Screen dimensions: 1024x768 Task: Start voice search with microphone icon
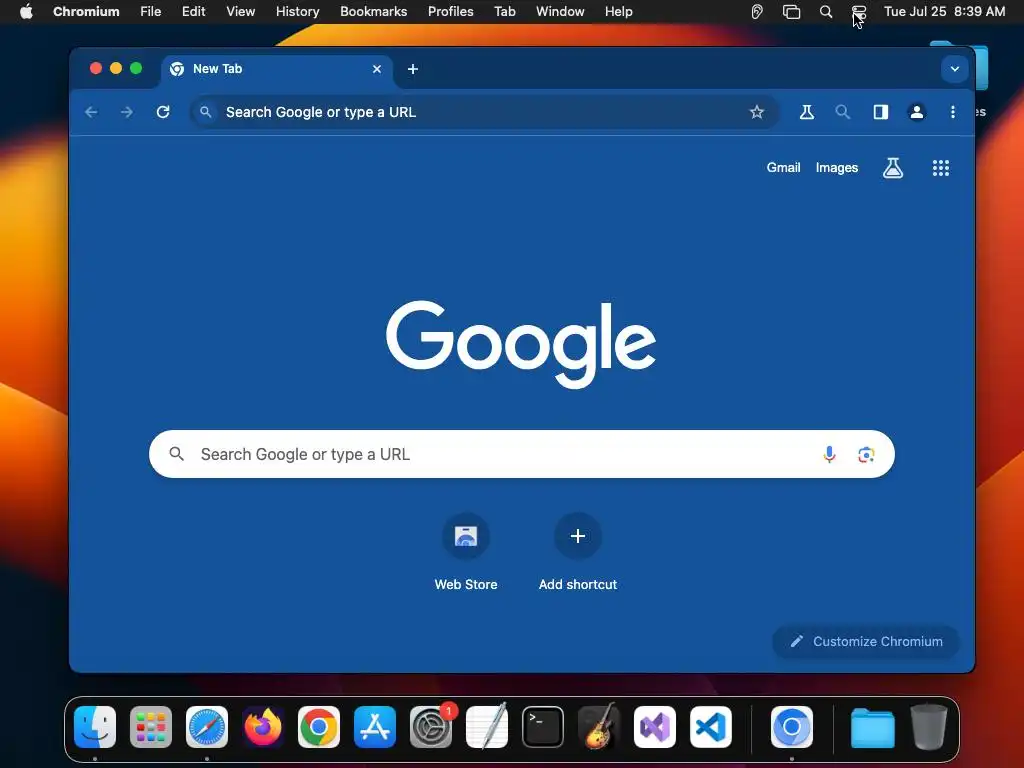point(829,455)
